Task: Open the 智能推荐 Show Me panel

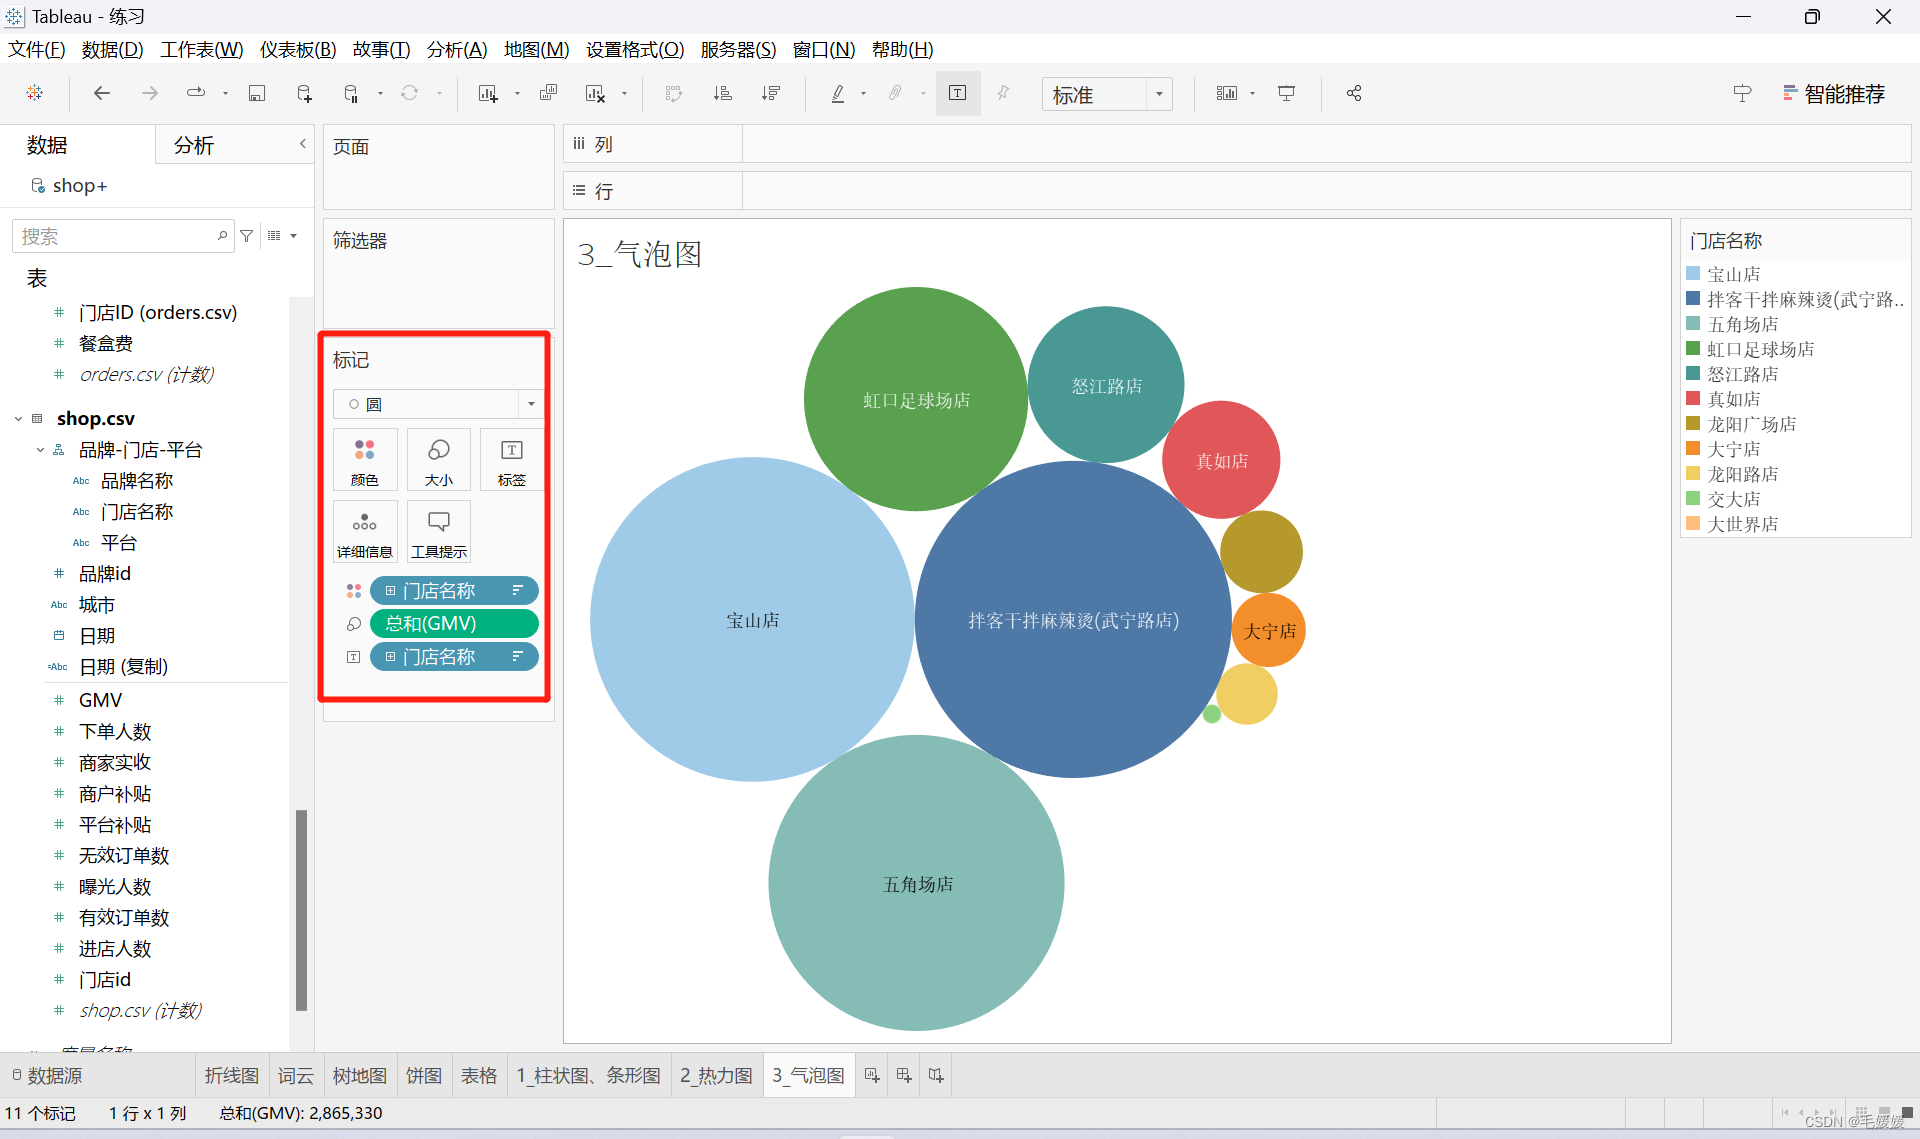Action: pos(1834,93)
